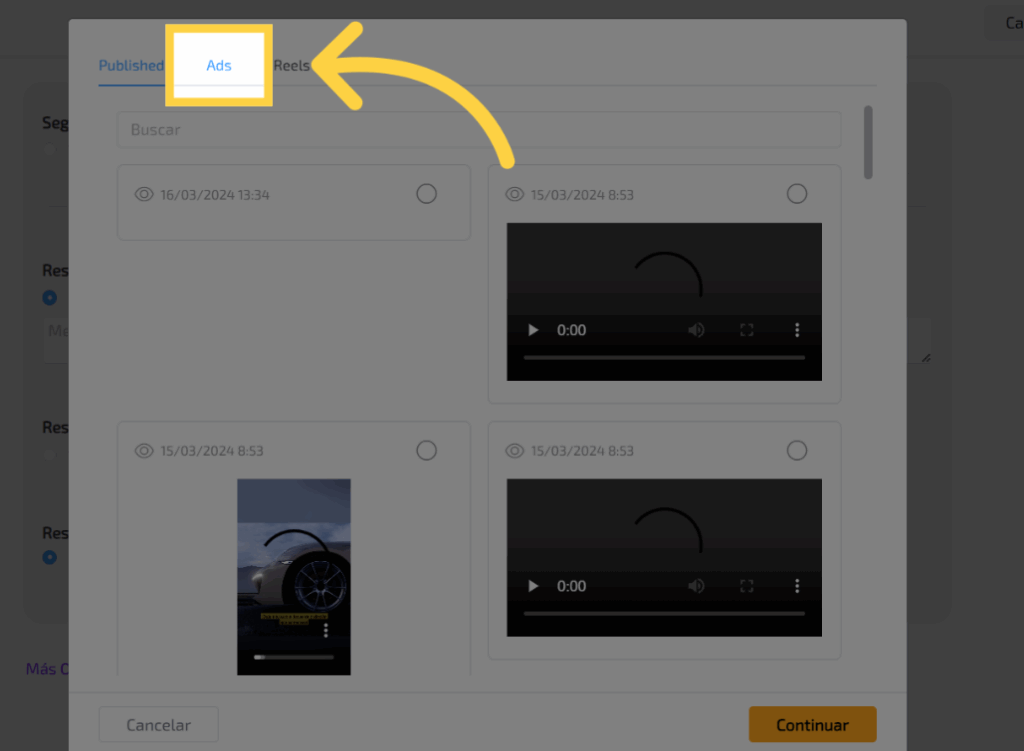Enter fullscreen on the upper-right video
The width and height of the screenshot is (1024, 751).
coord(746,330)
